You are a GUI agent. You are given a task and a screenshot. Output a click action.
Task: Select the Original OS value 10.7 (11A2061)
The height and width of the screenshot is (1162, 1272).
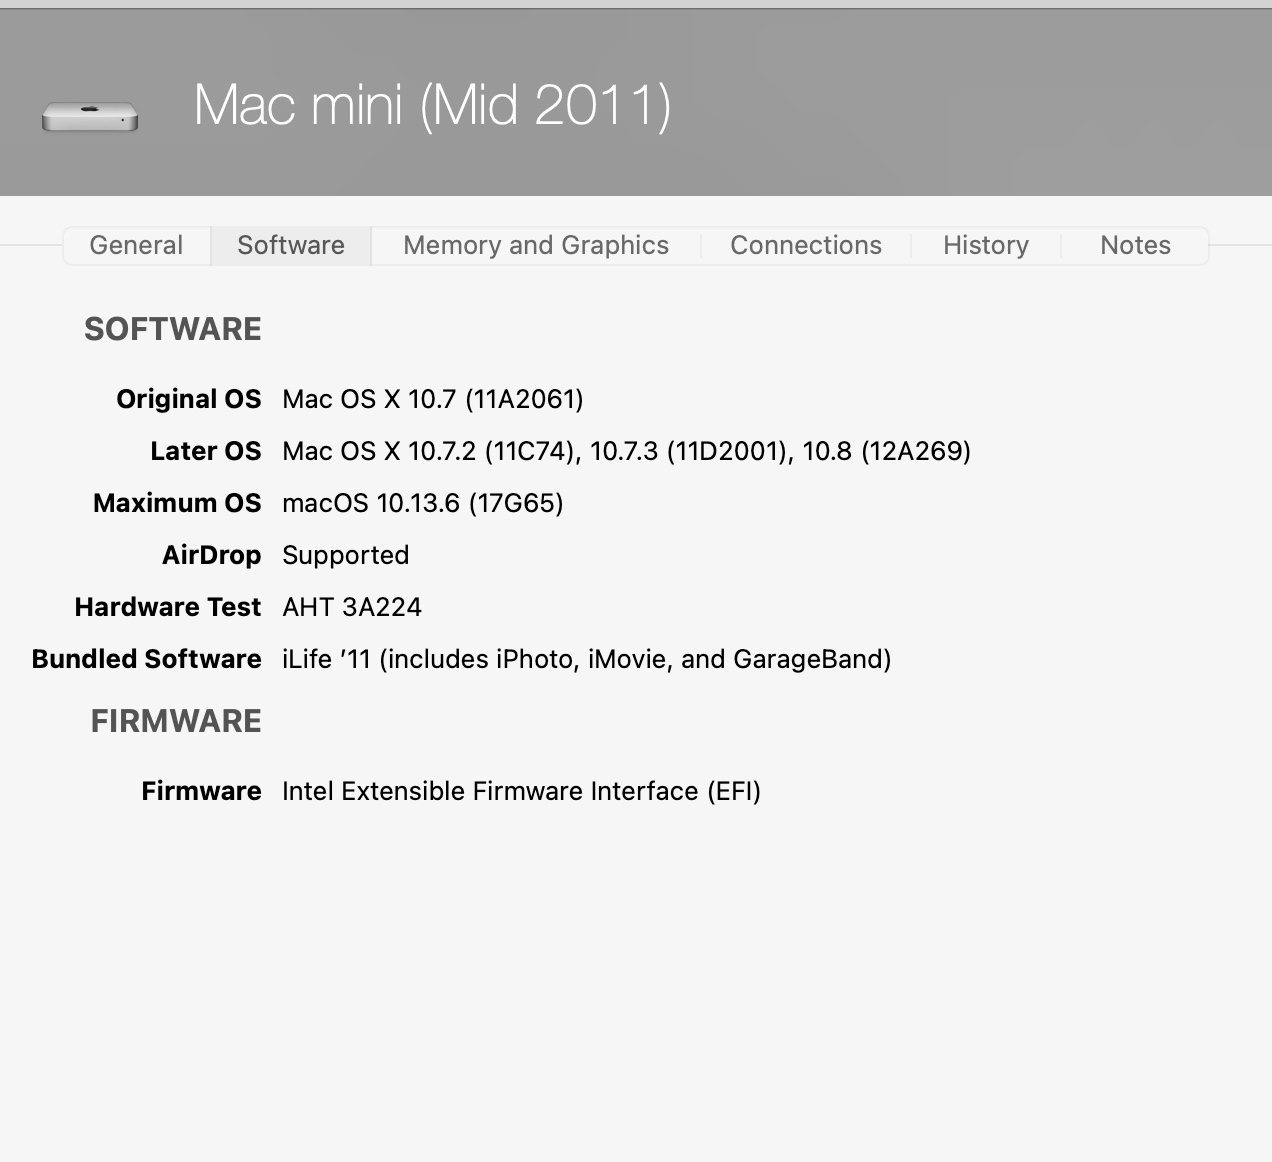point(432,399)
